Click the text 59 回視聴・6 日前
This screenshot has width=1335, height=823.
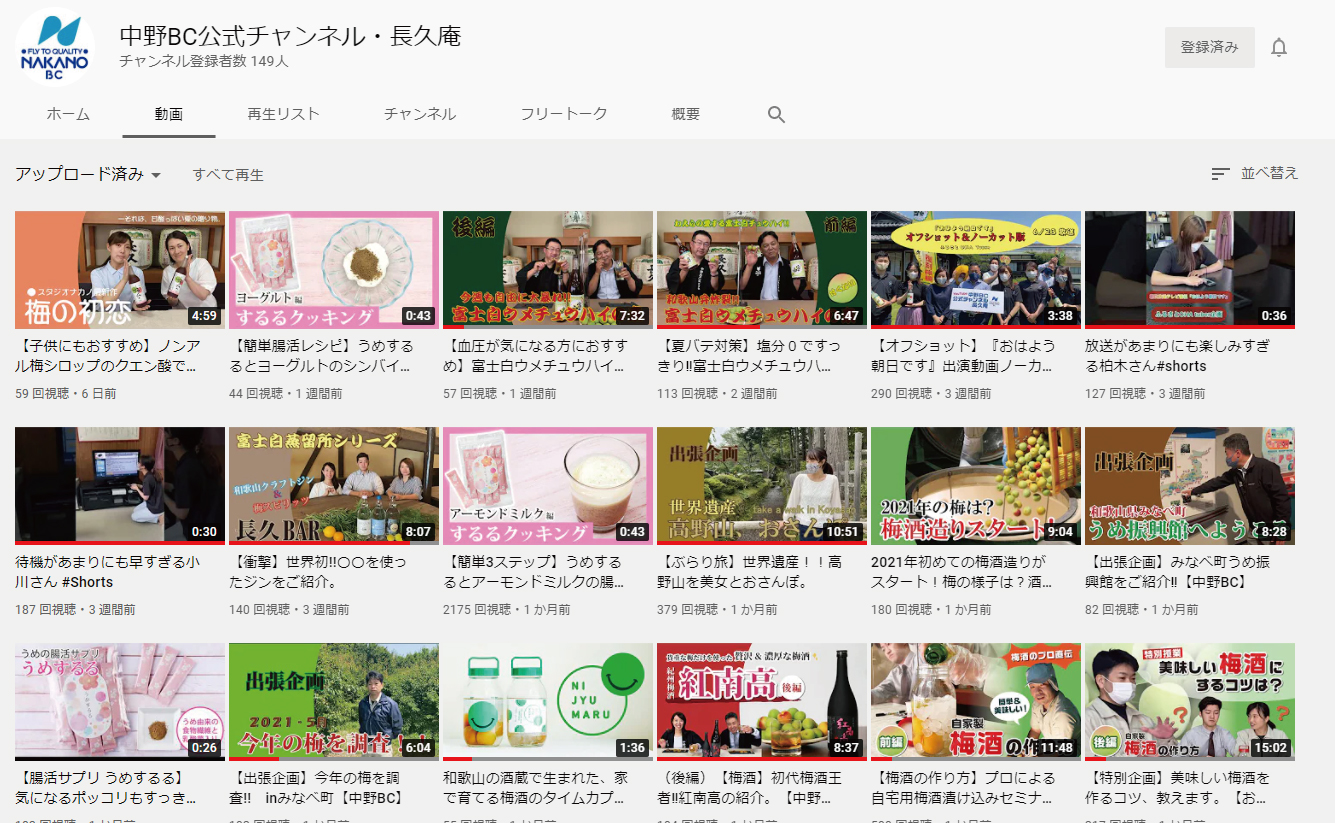coord(66,393)
